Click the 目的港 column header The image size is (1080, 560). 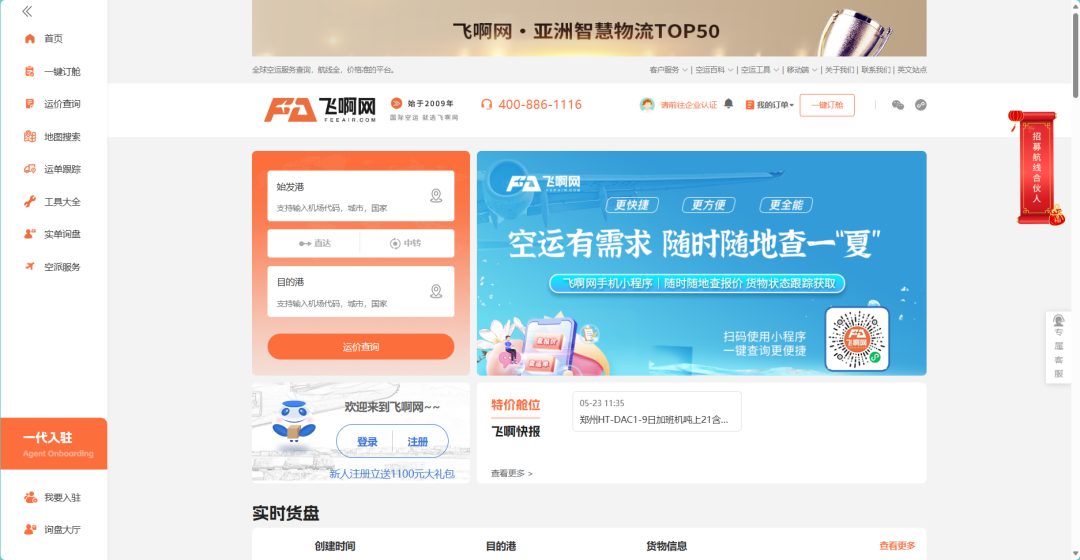click(x=501, y=546)
